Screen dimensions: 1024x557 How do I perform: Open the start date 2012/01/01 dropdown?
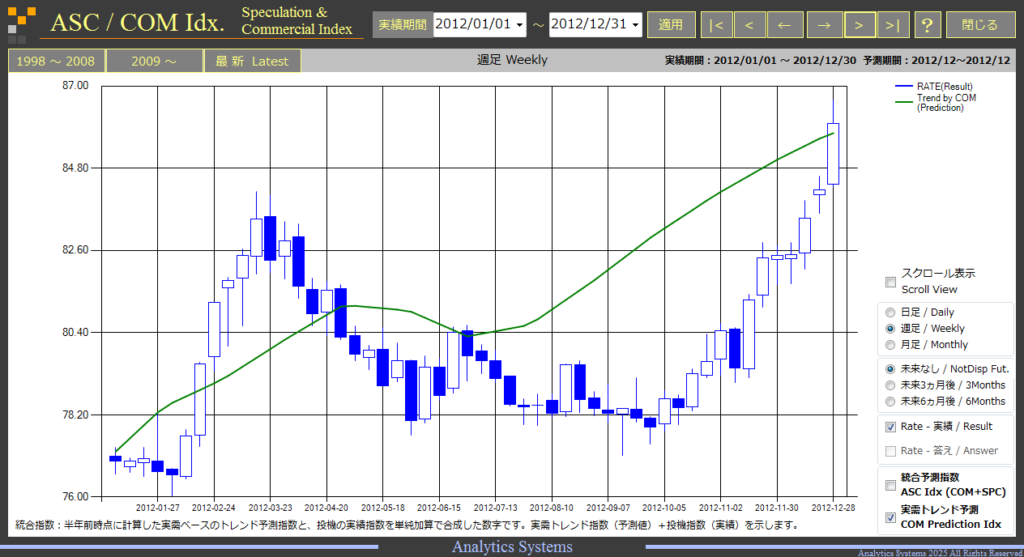tap(479, 25)
